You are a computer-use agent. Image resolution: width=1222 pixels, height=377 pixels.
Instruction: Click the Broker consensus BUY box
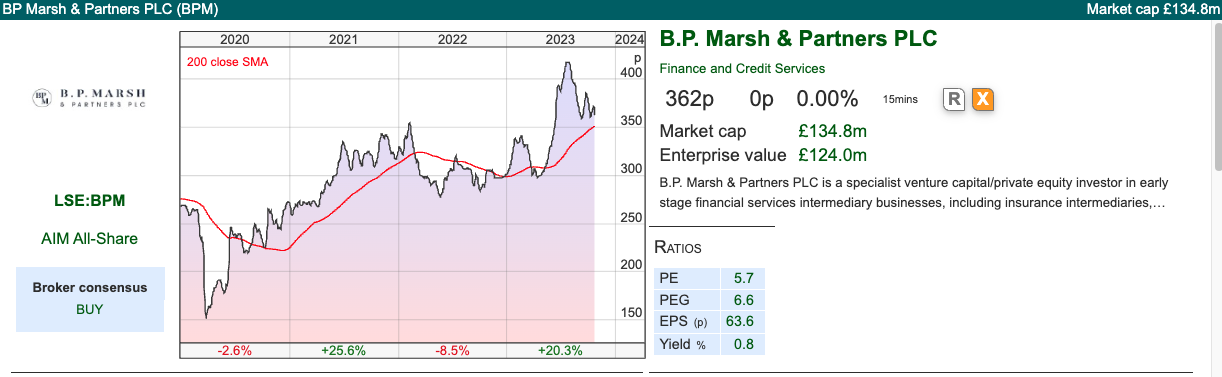click(90, 298)
